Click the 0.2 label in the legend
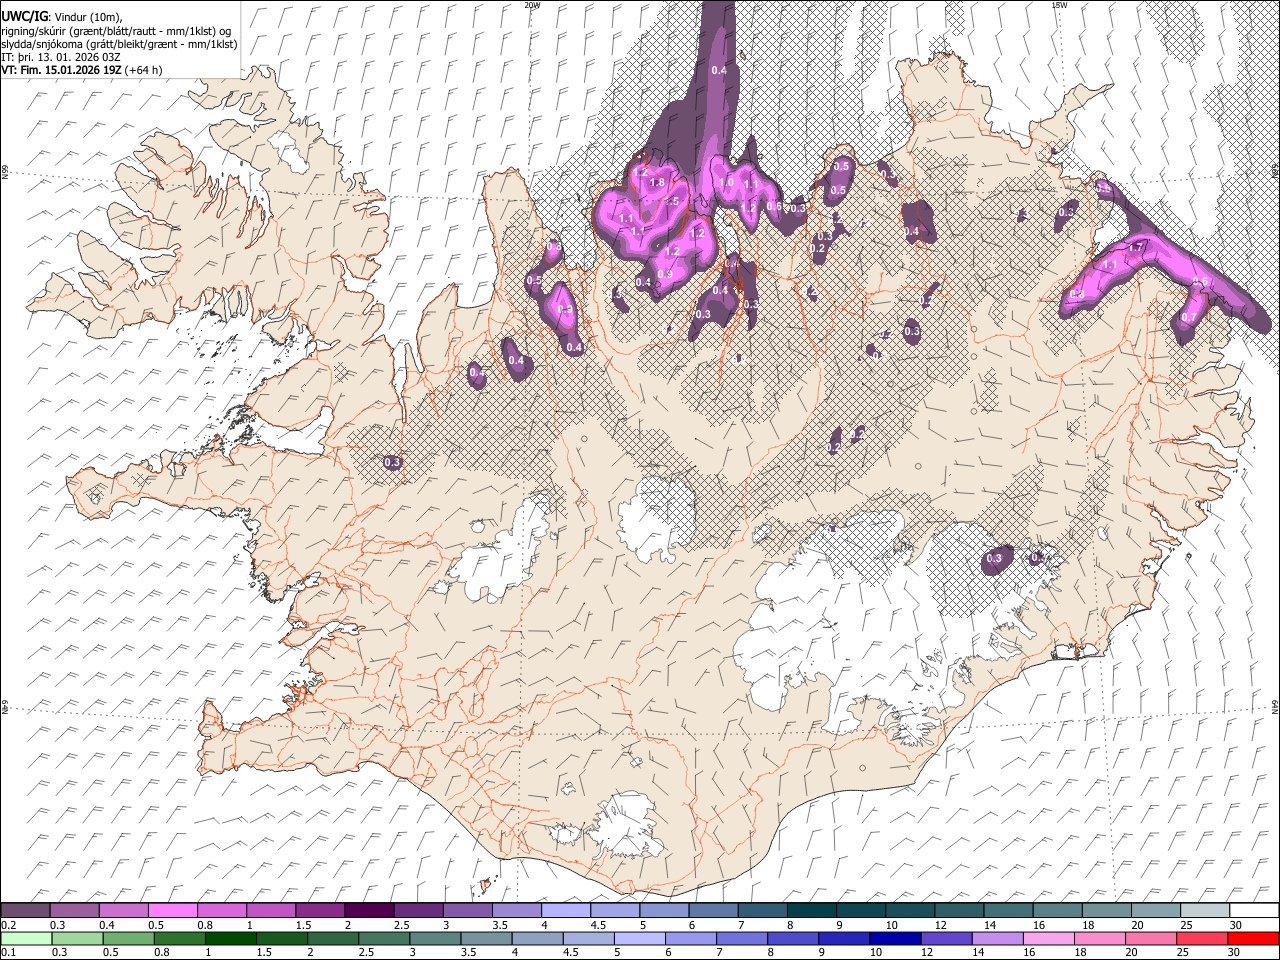1280x960 pixels. coord(8,925)
